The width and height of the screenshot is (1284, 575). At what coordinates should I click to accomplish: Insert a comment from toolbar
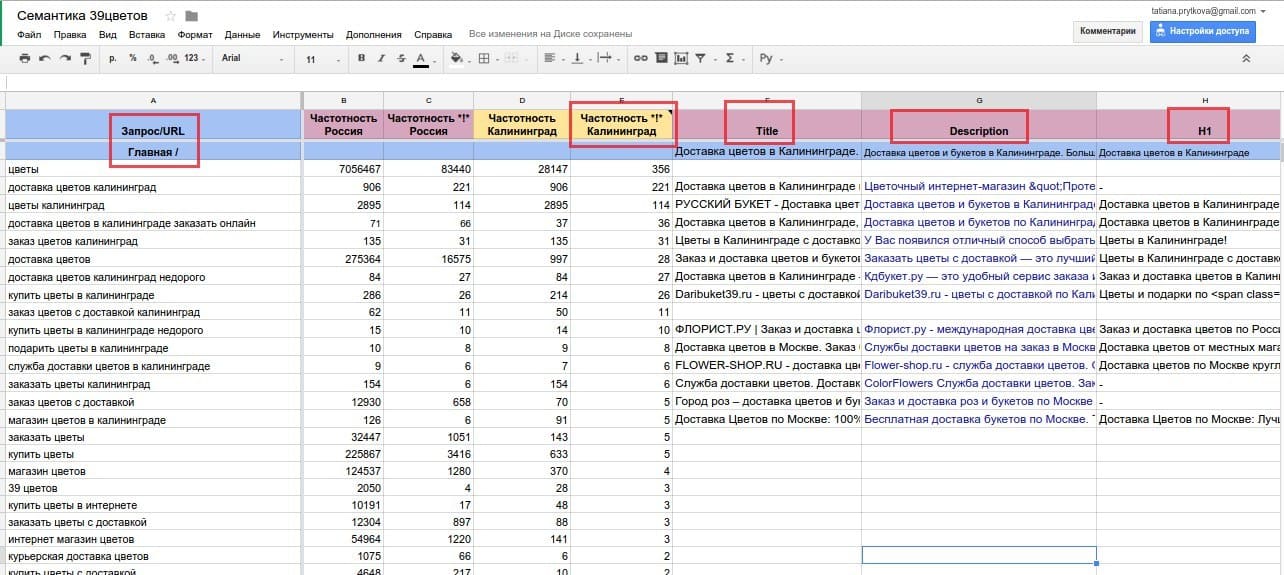[660, 59]
